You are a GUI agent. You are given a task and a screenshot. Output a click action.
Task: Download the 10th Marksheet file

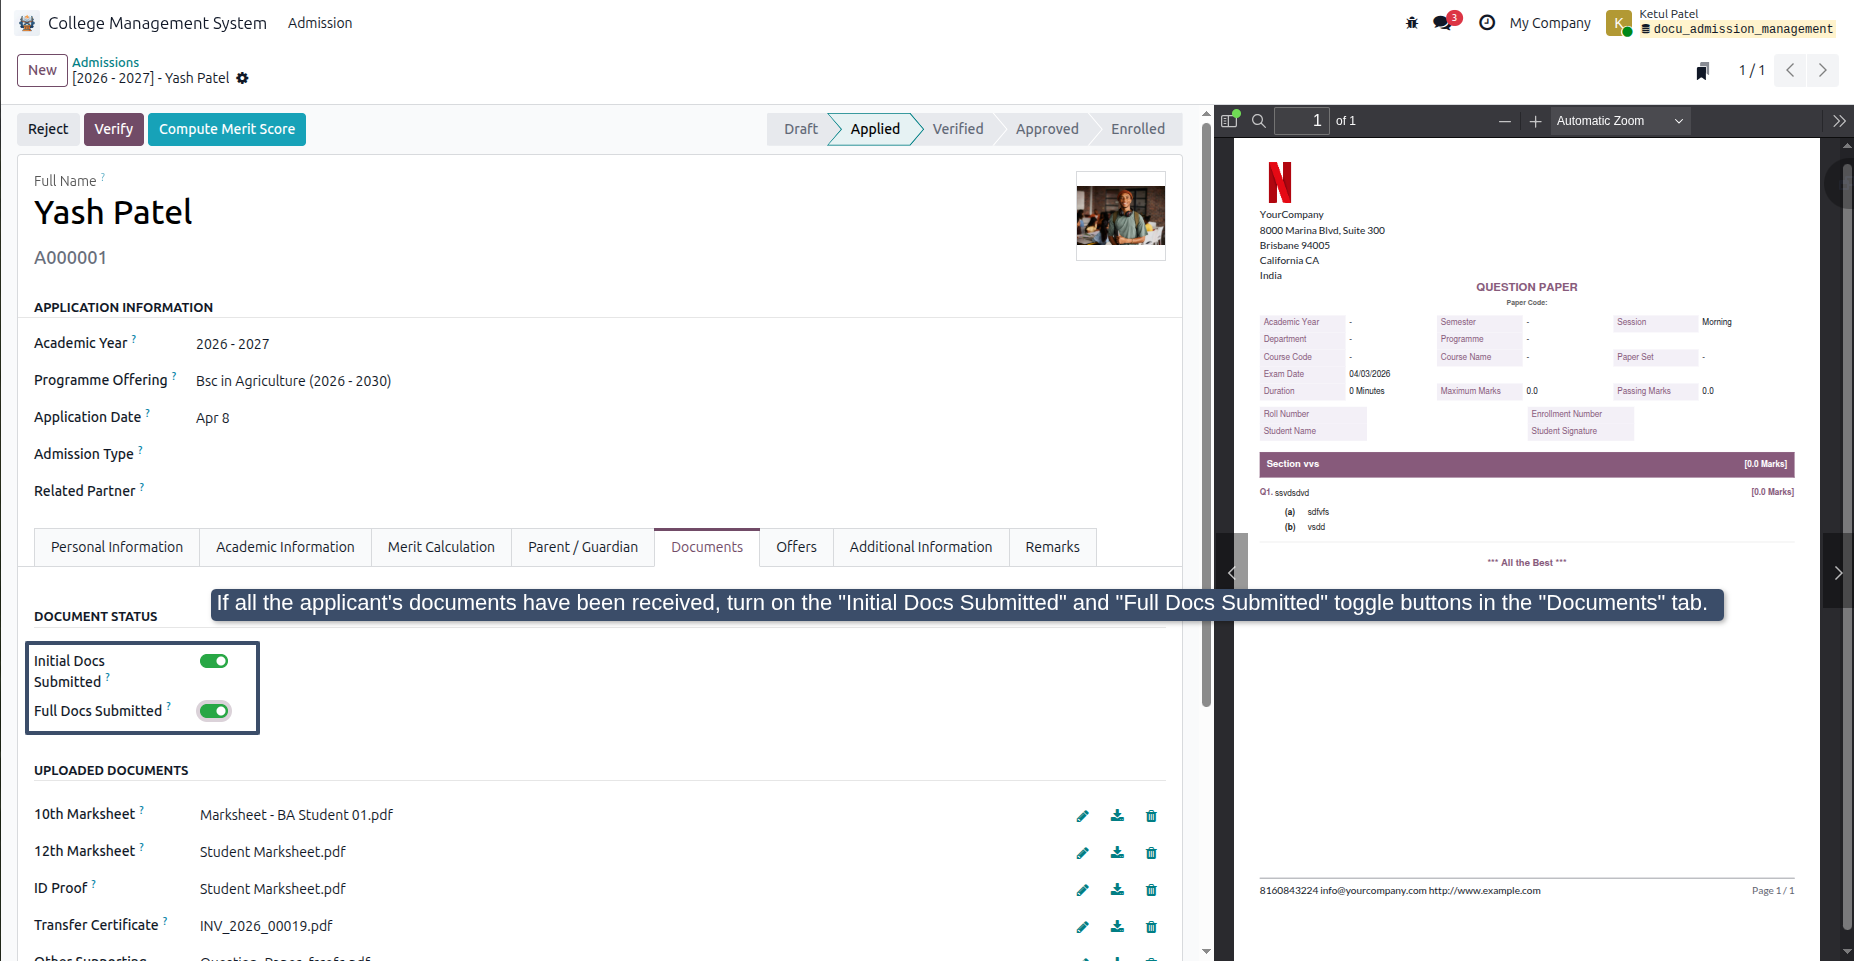[1117, 816]
